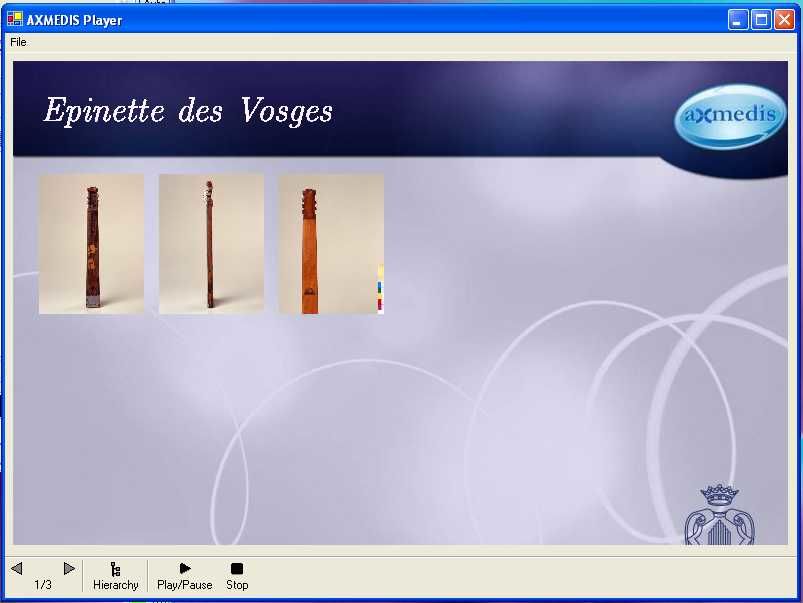The height and width of the screenshot is (603, 803).
Task: Click the AXMEDIS logo badge
Action: coord(731,116)
